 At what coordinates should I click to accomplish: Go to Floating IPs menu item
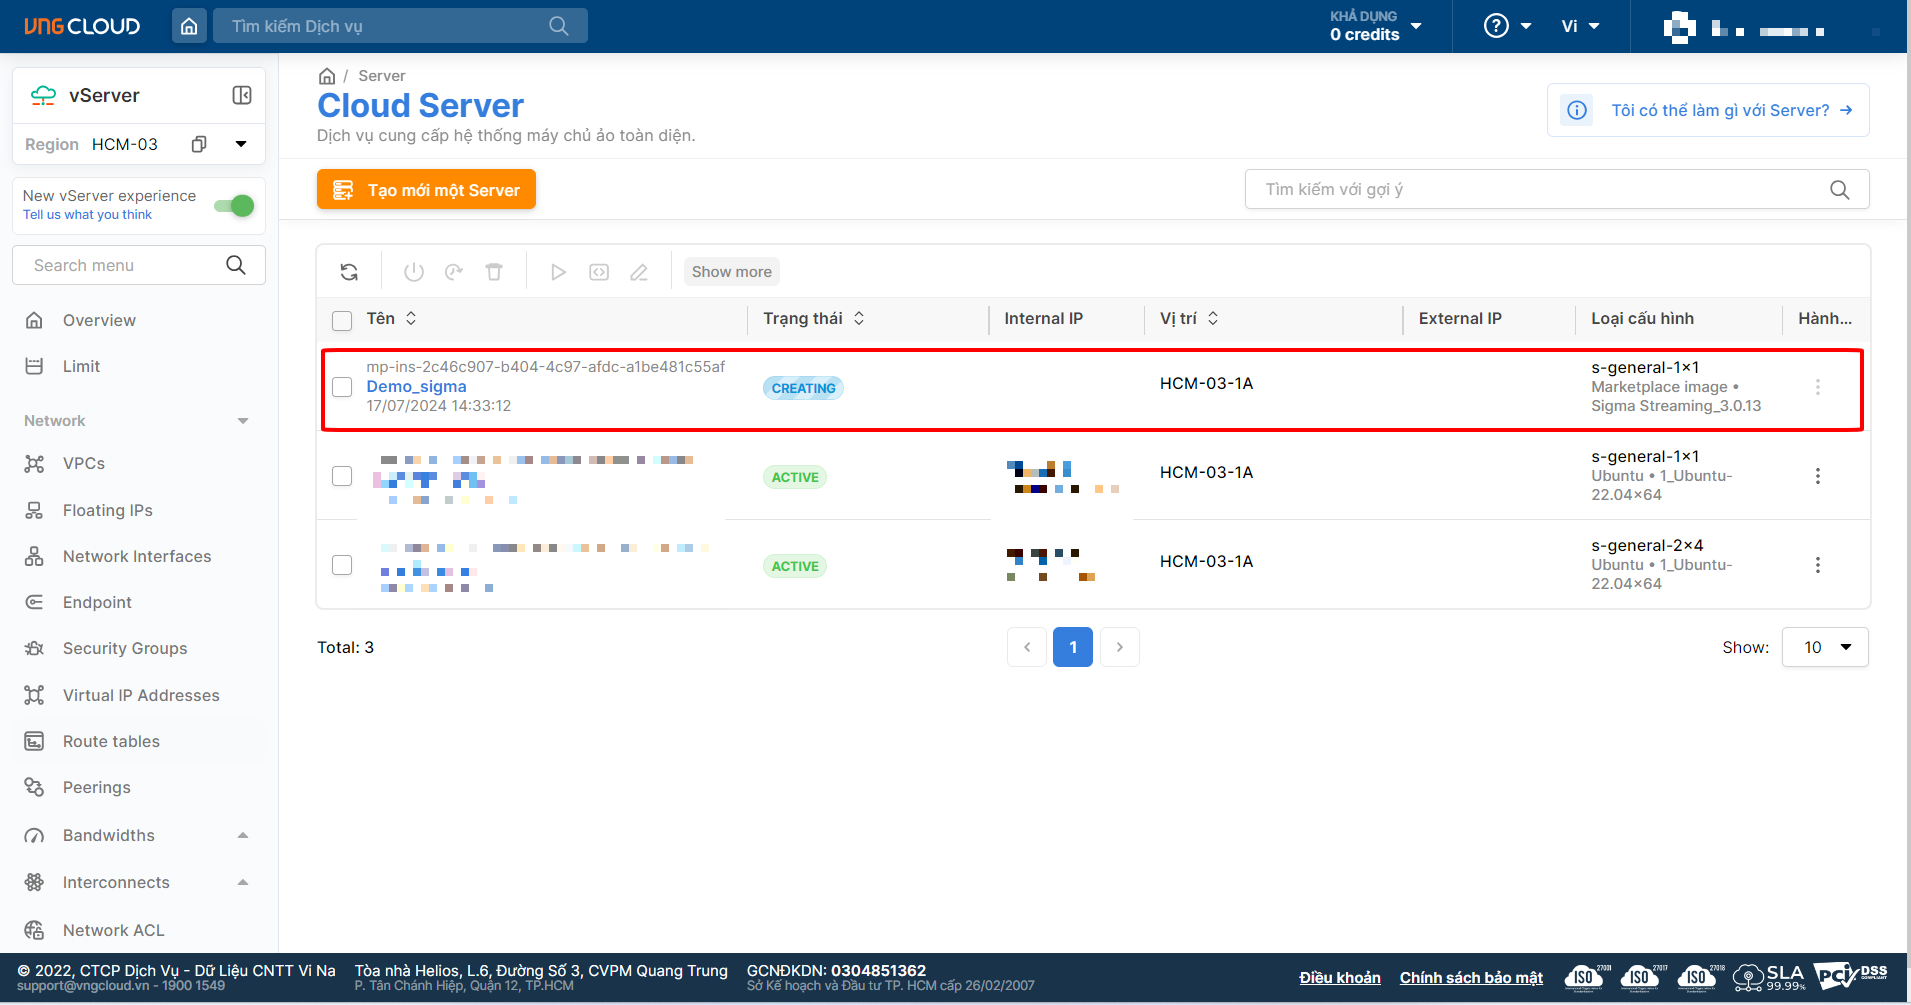[108, 510]
